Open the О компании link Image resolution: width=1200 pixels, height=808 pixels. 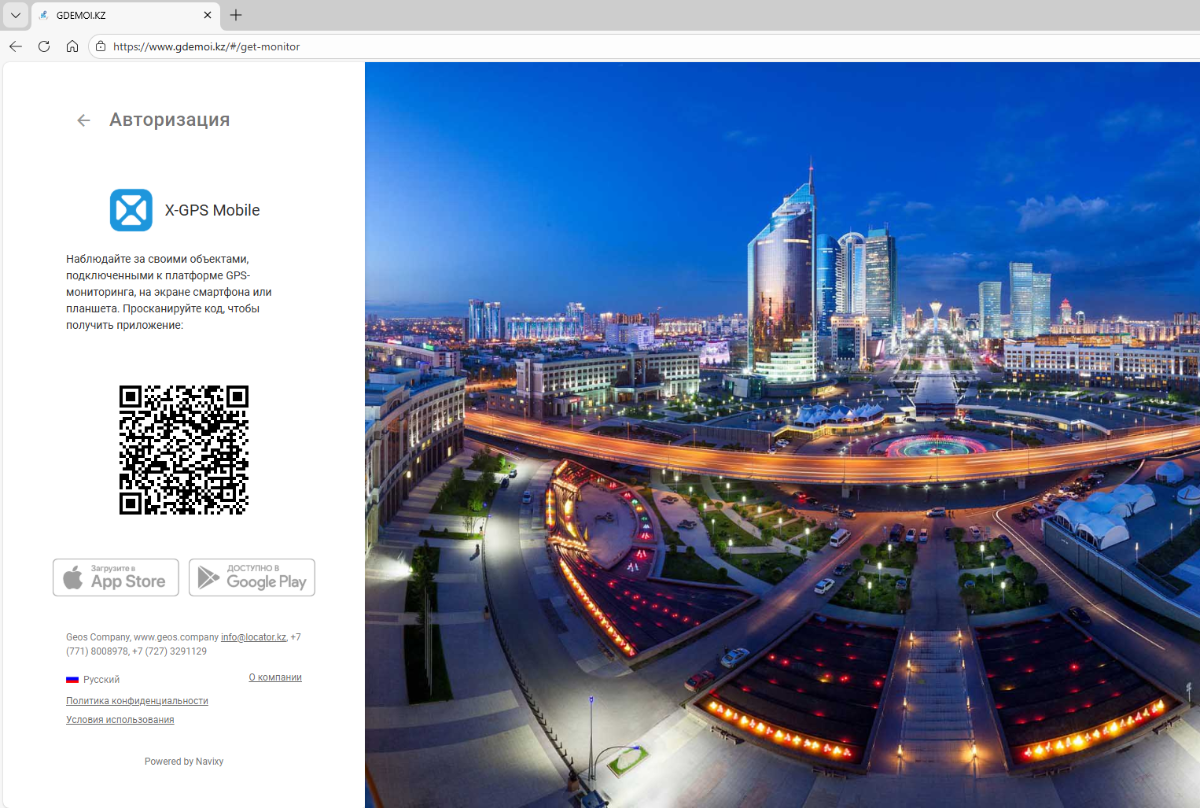(275, 677)
